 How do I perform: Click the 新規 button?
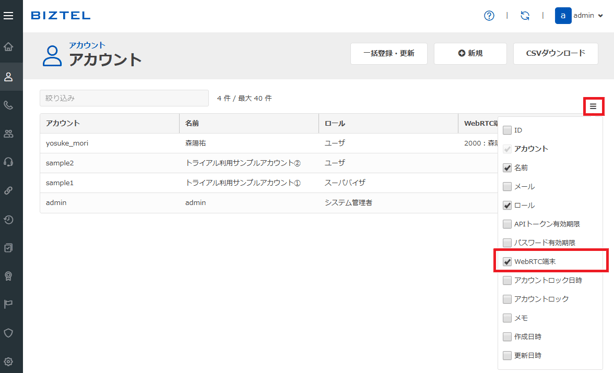[x=470, y=53]
